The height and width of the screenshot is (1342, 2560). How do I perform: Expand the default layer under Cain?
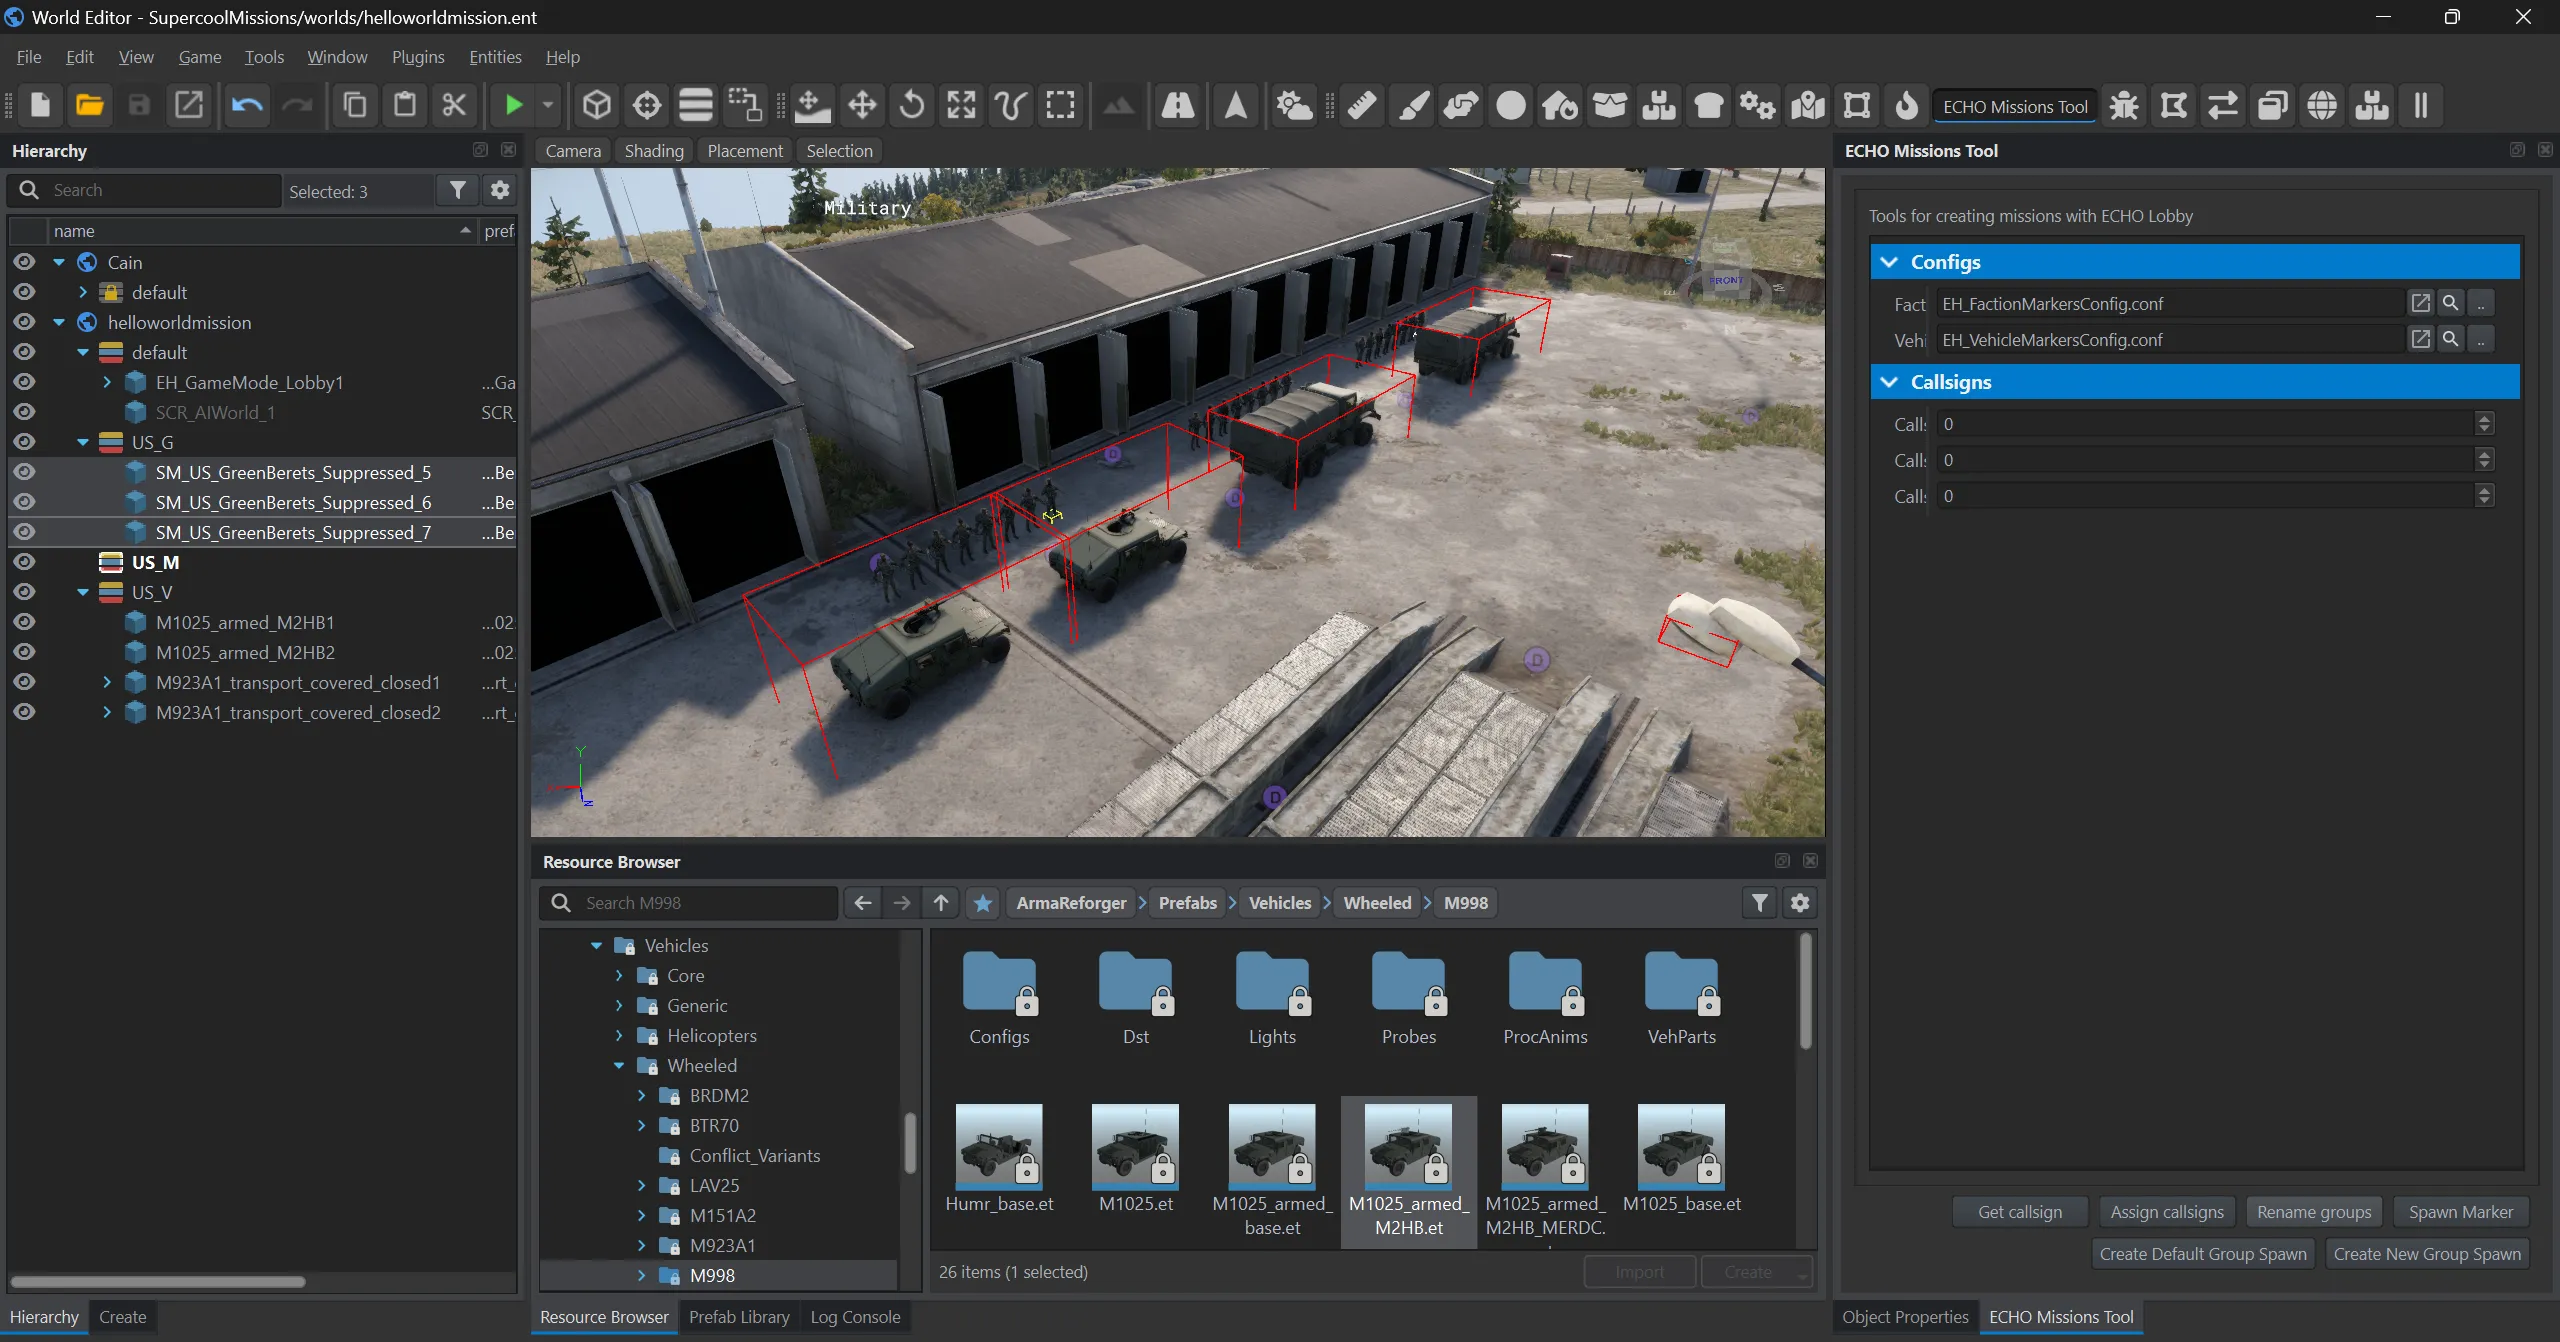click(x=83, y=292)
